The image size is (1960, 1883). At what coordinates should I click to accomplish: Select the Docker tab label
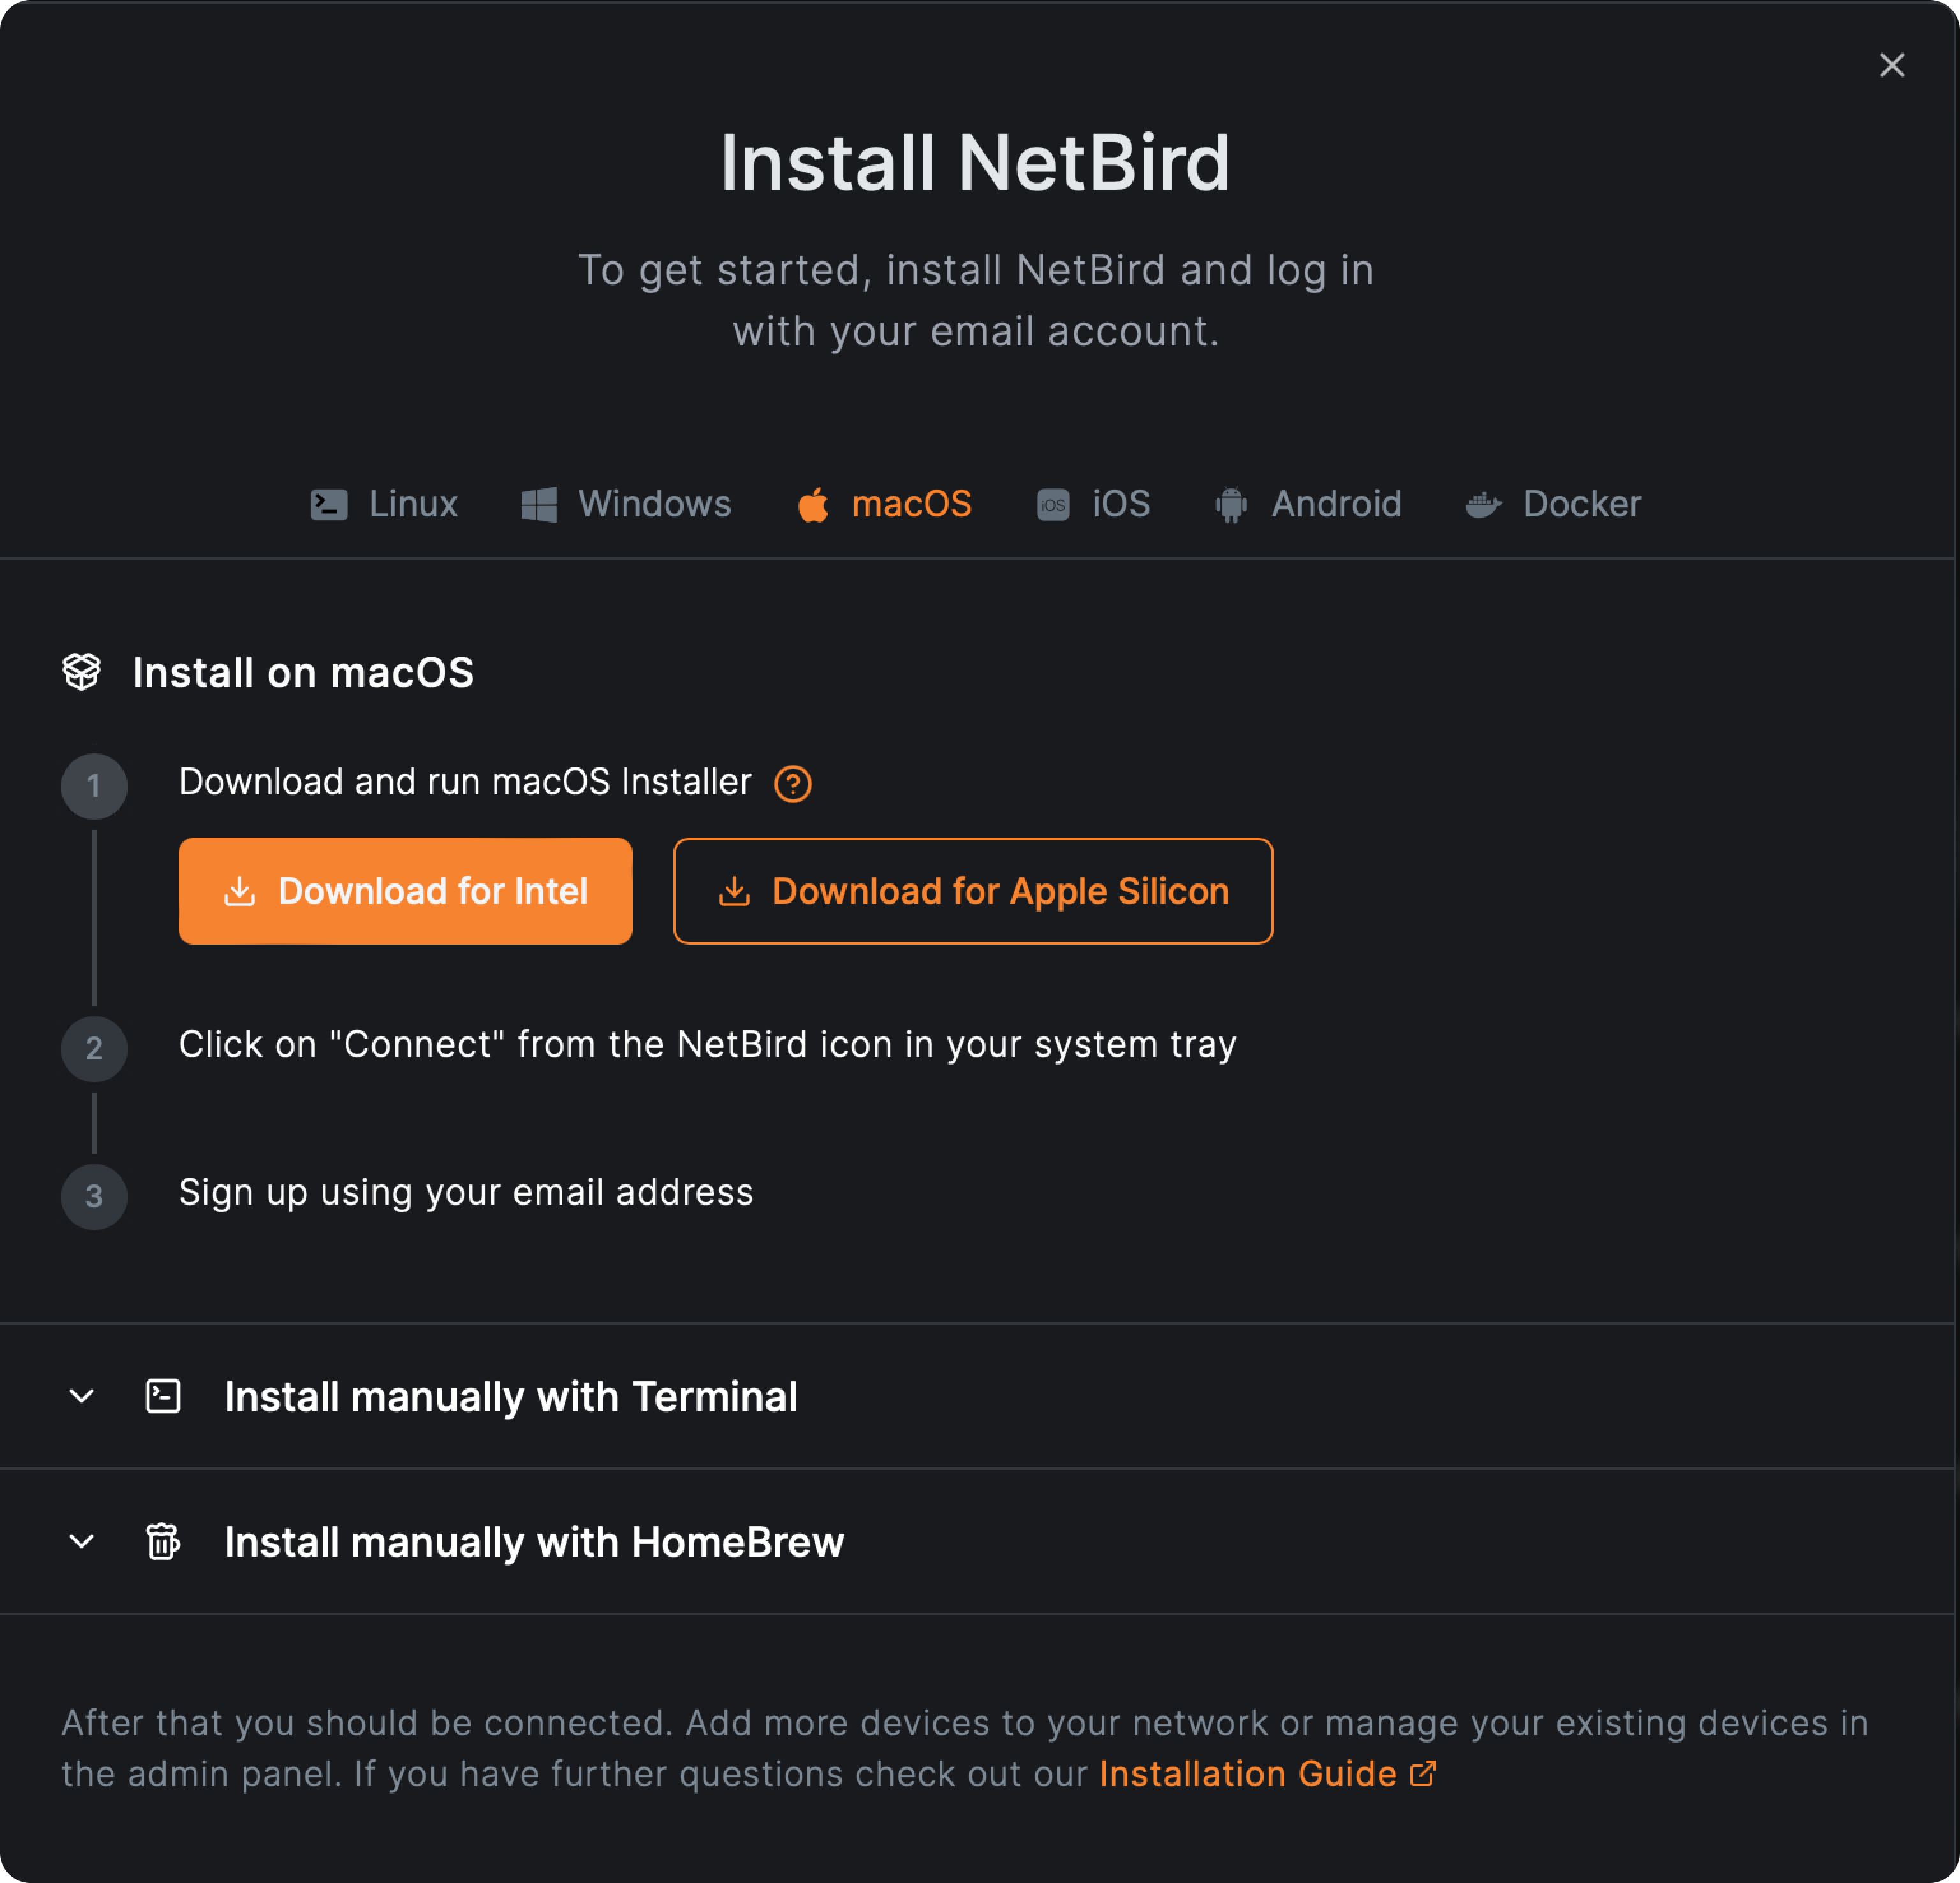[1581, 504]
